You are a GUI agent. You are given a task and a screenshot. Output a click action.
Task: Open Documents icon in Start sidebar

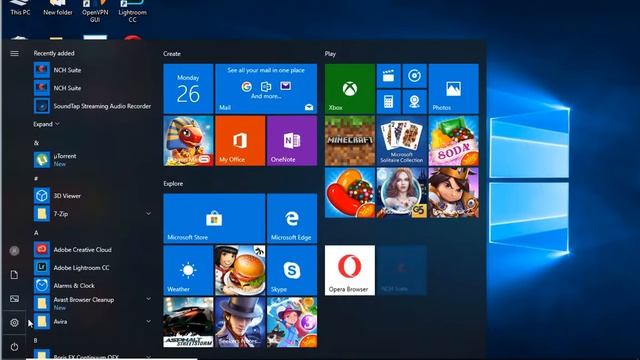[x=14, y=275]
